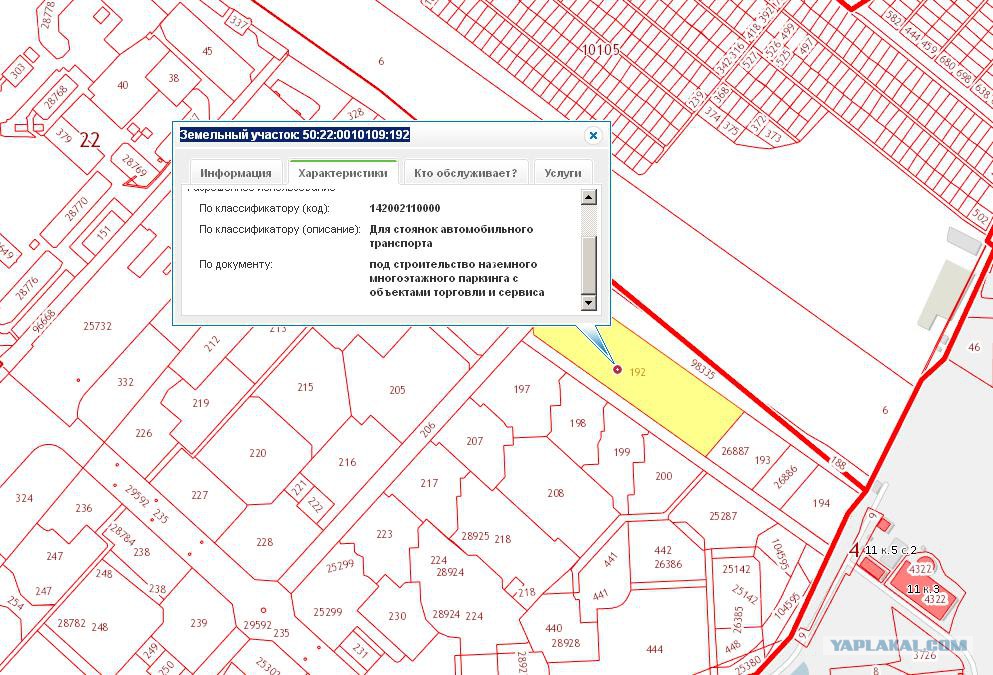Click the popup scrollbar up arrow
This screenshot has height=675, width=993.
click(x=588, y=197)
